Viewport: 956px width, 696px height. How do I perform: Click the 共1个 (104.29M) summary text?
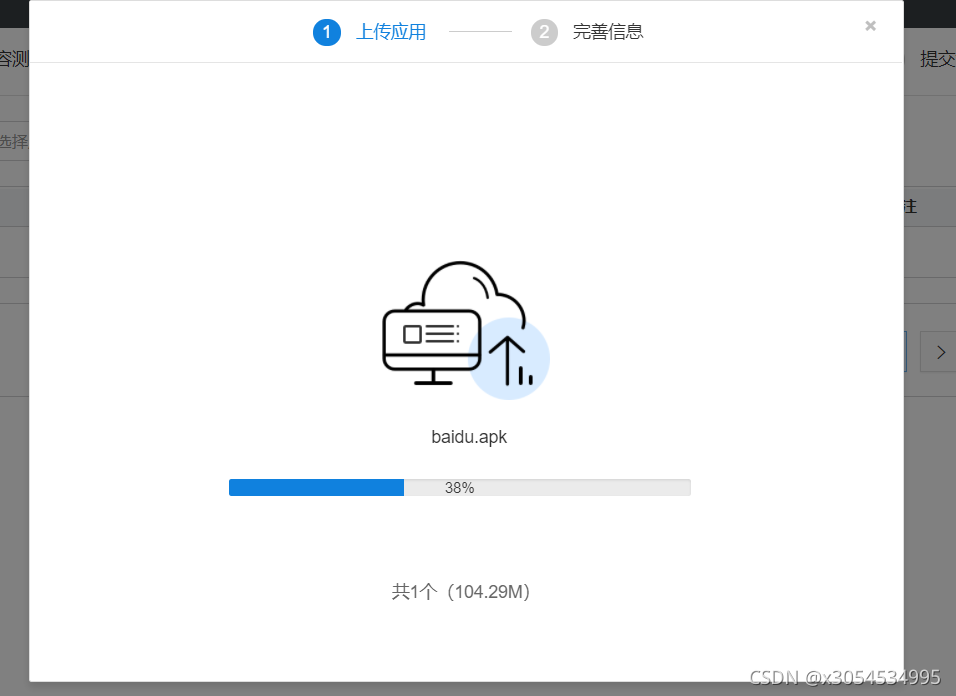pos(460,591)
